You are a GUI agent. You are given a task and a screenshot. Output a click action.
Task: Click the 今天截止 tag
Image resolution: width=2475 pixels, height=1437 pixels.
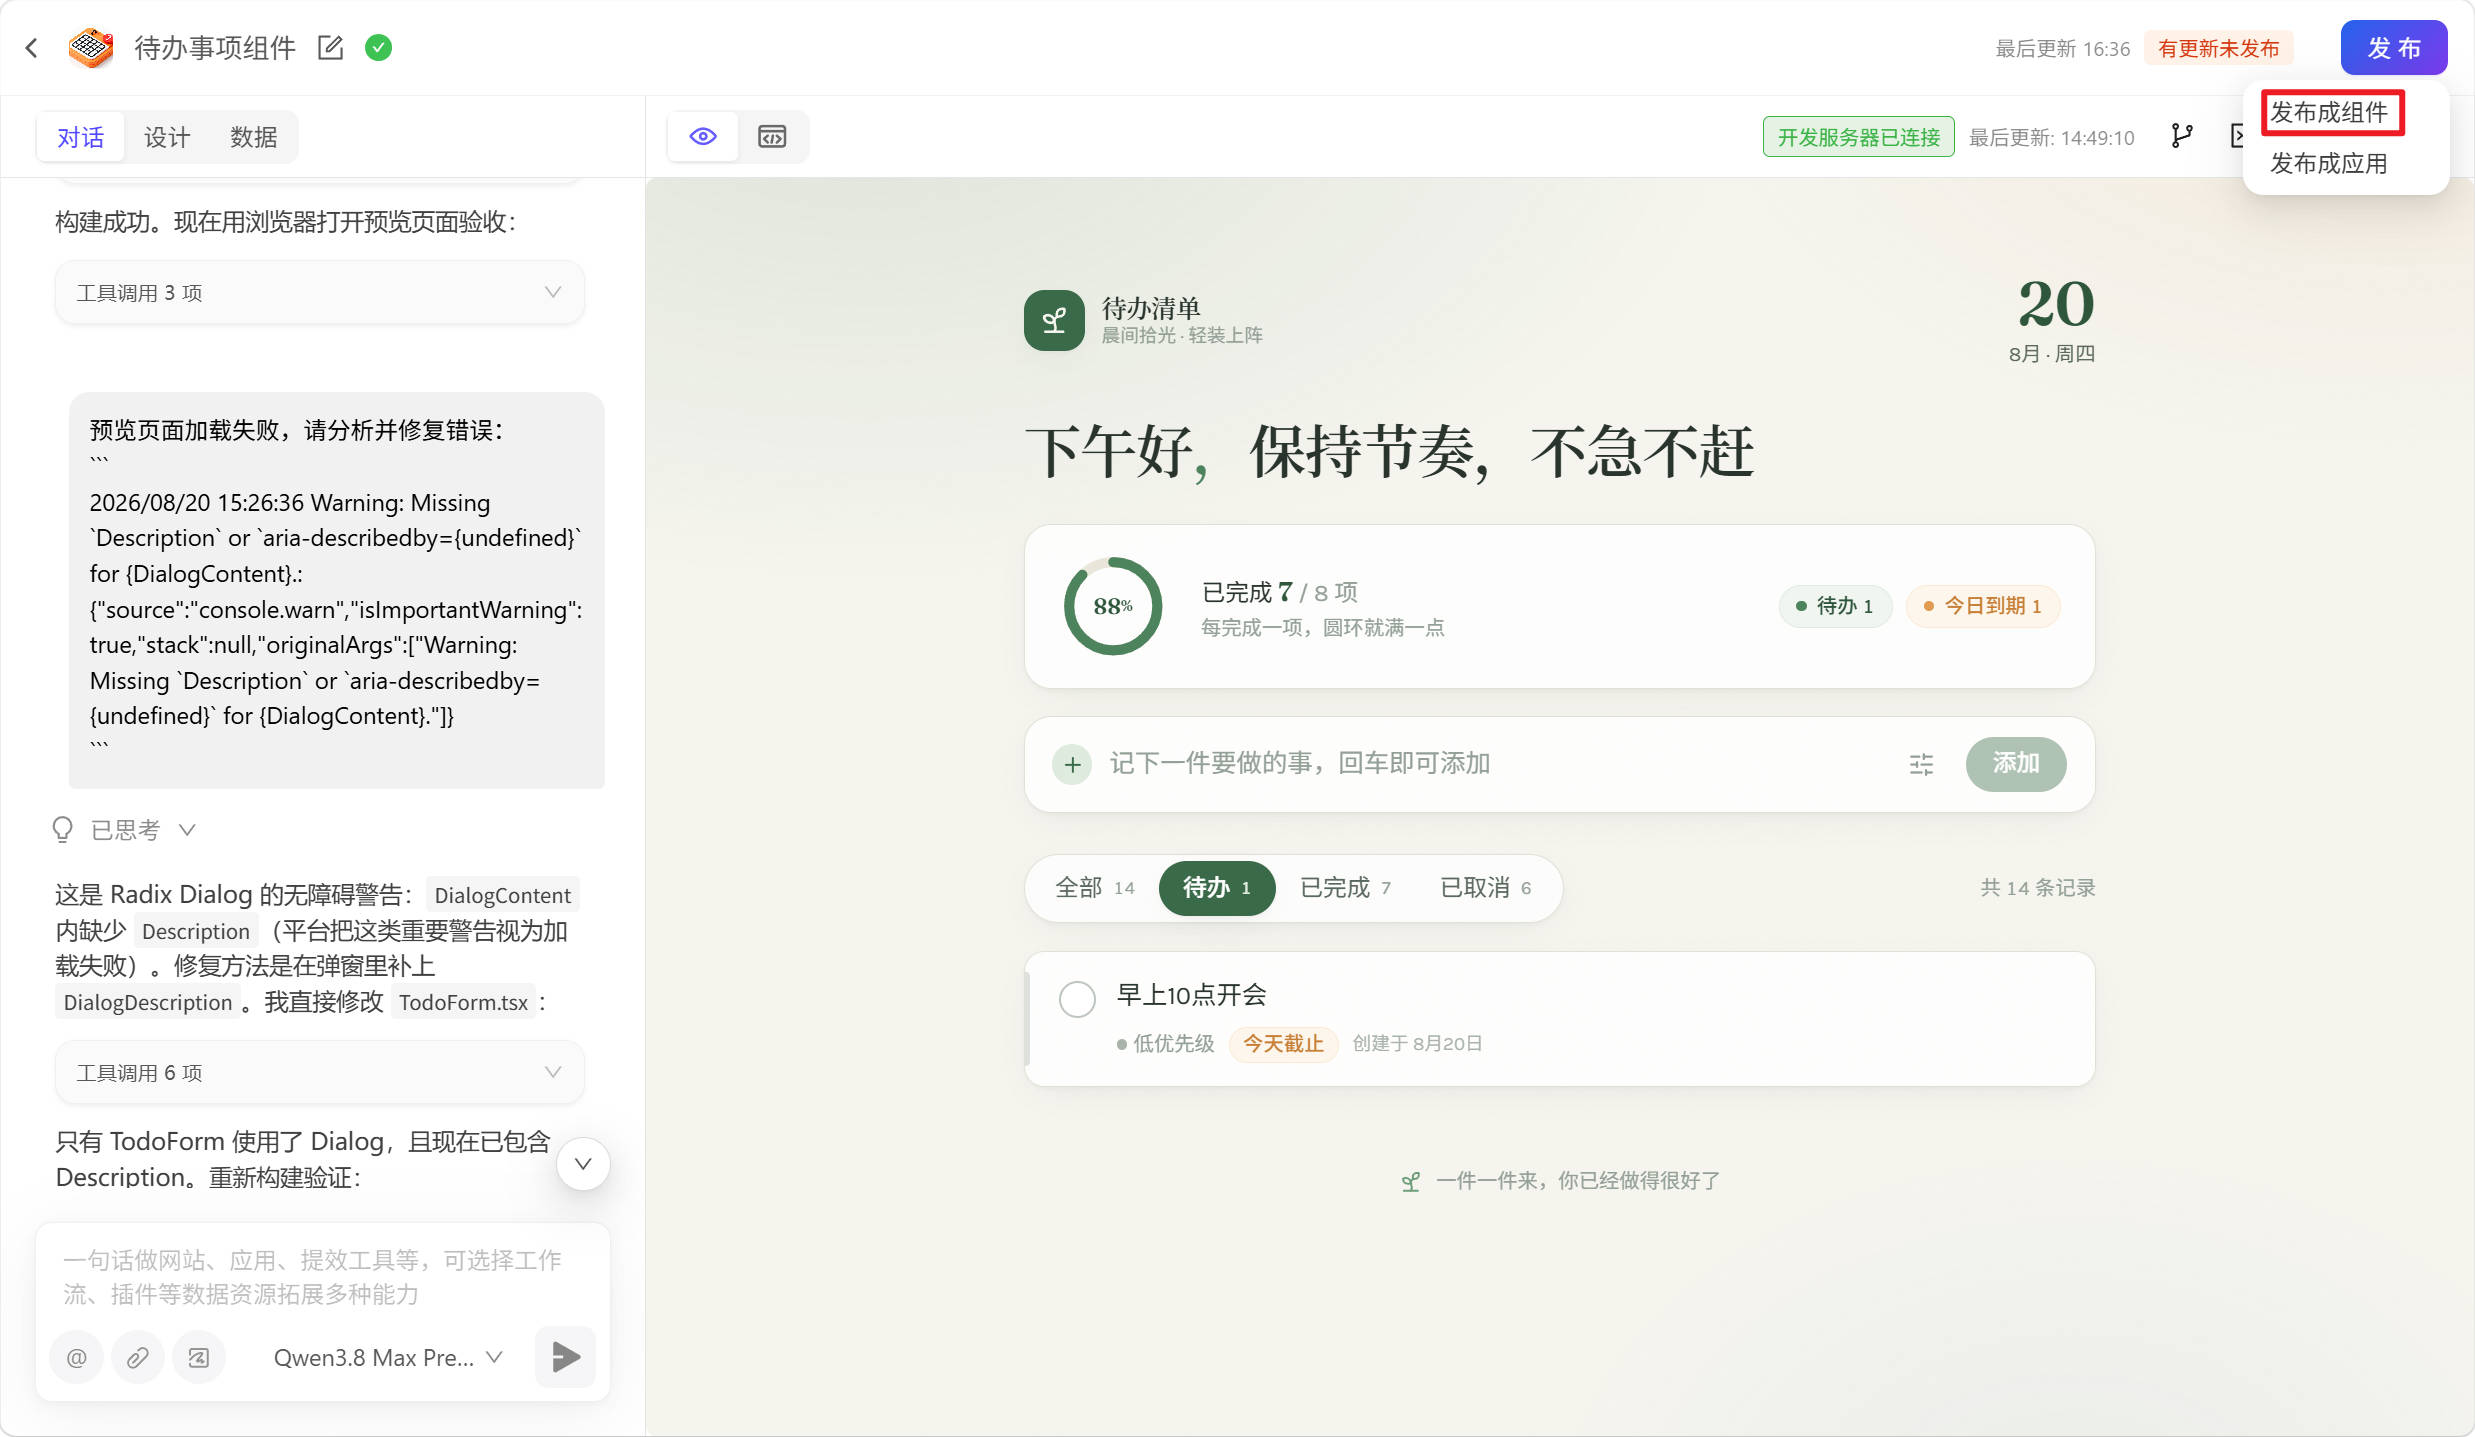[x=1283, y=1044]
